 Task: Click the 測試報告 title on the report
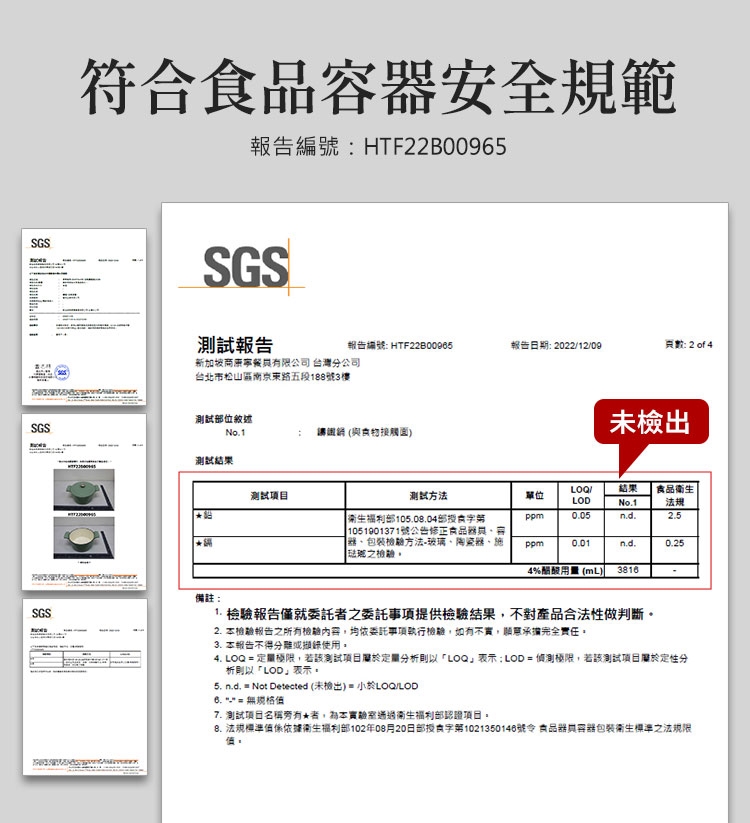click(234, 345)
